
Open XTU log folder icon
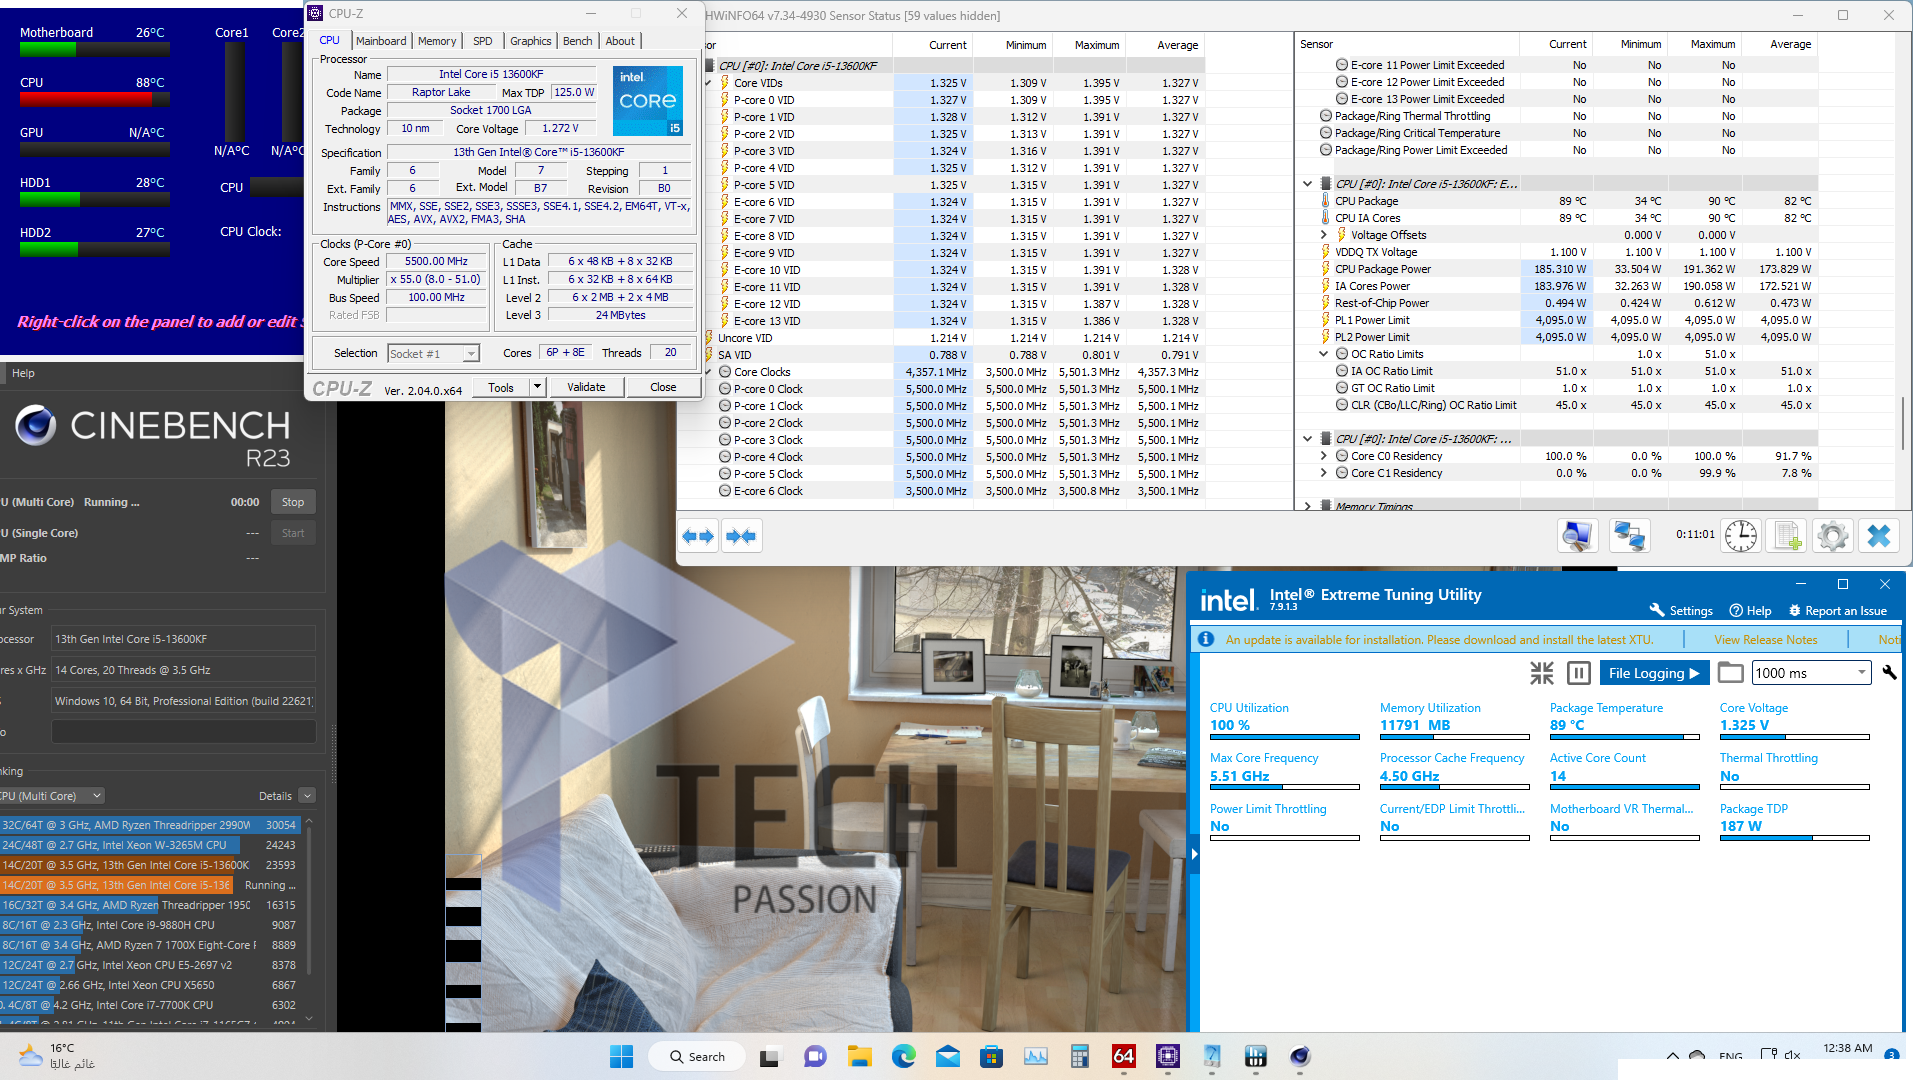pos(1730,673)
